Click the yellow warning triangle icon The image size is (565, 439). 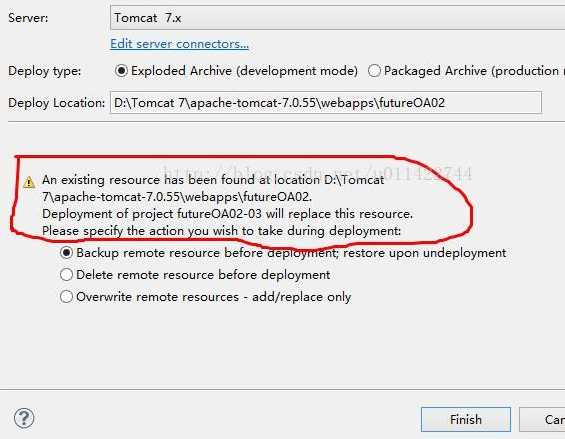pyautogui.click(x=29, y=182)
